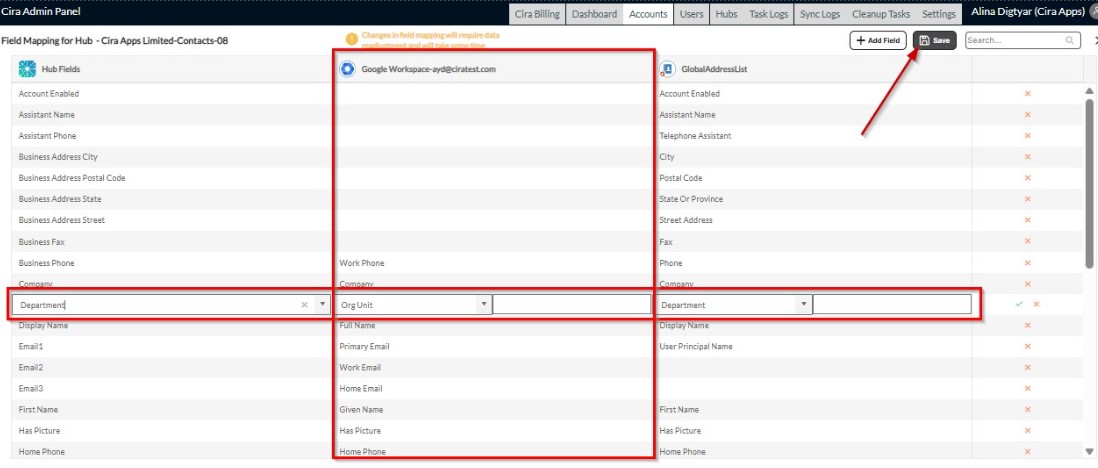Delete mapping for Assistant Name row

coord(1027,114)
